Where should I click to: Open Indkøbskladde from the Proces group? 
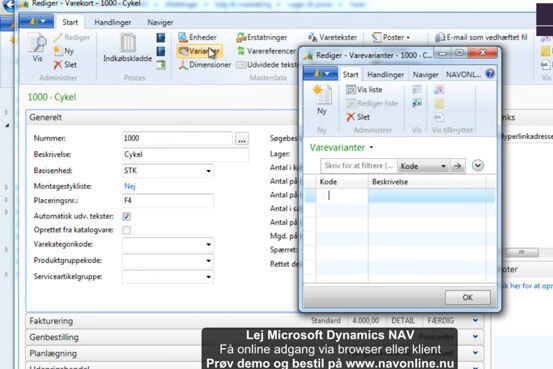[x=128, y=48]
